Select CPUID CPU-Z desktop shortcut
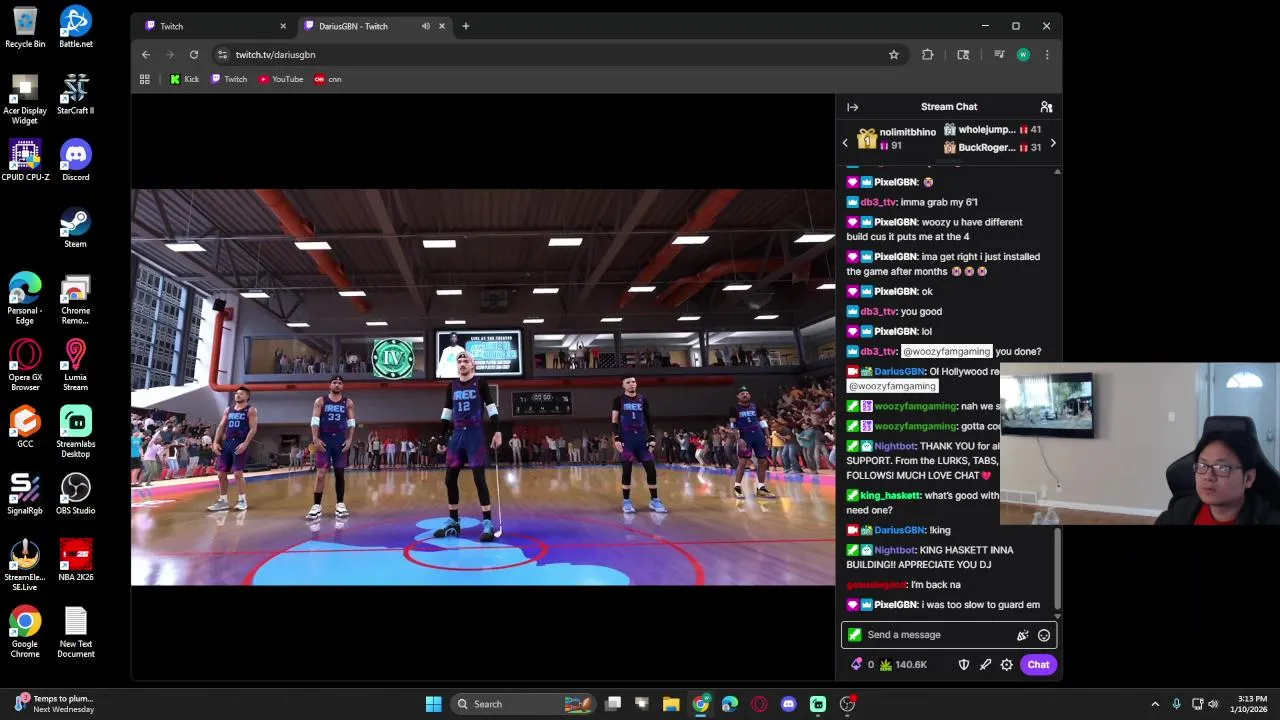 click(25, 161)
